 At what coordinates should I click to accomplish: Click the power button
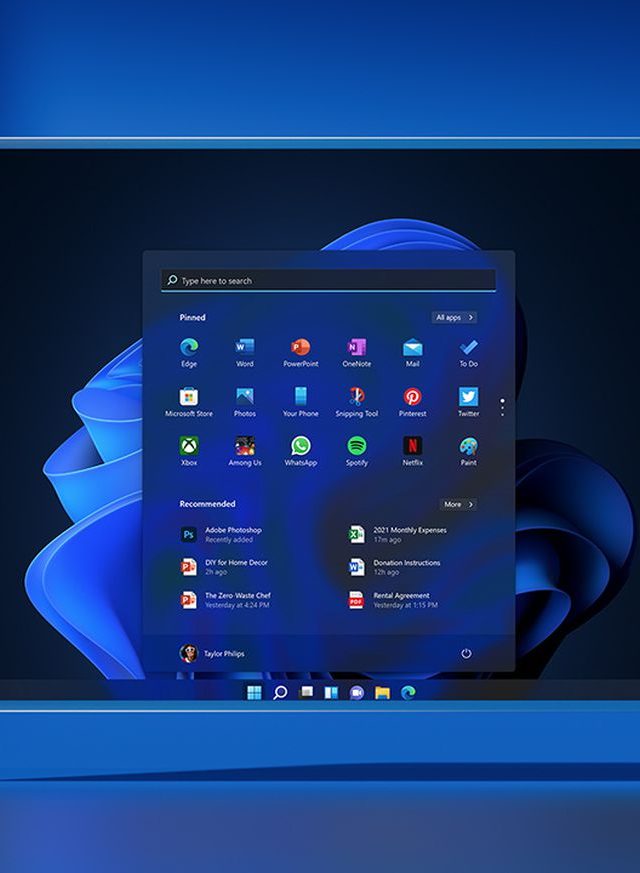[x=466, y=653]
